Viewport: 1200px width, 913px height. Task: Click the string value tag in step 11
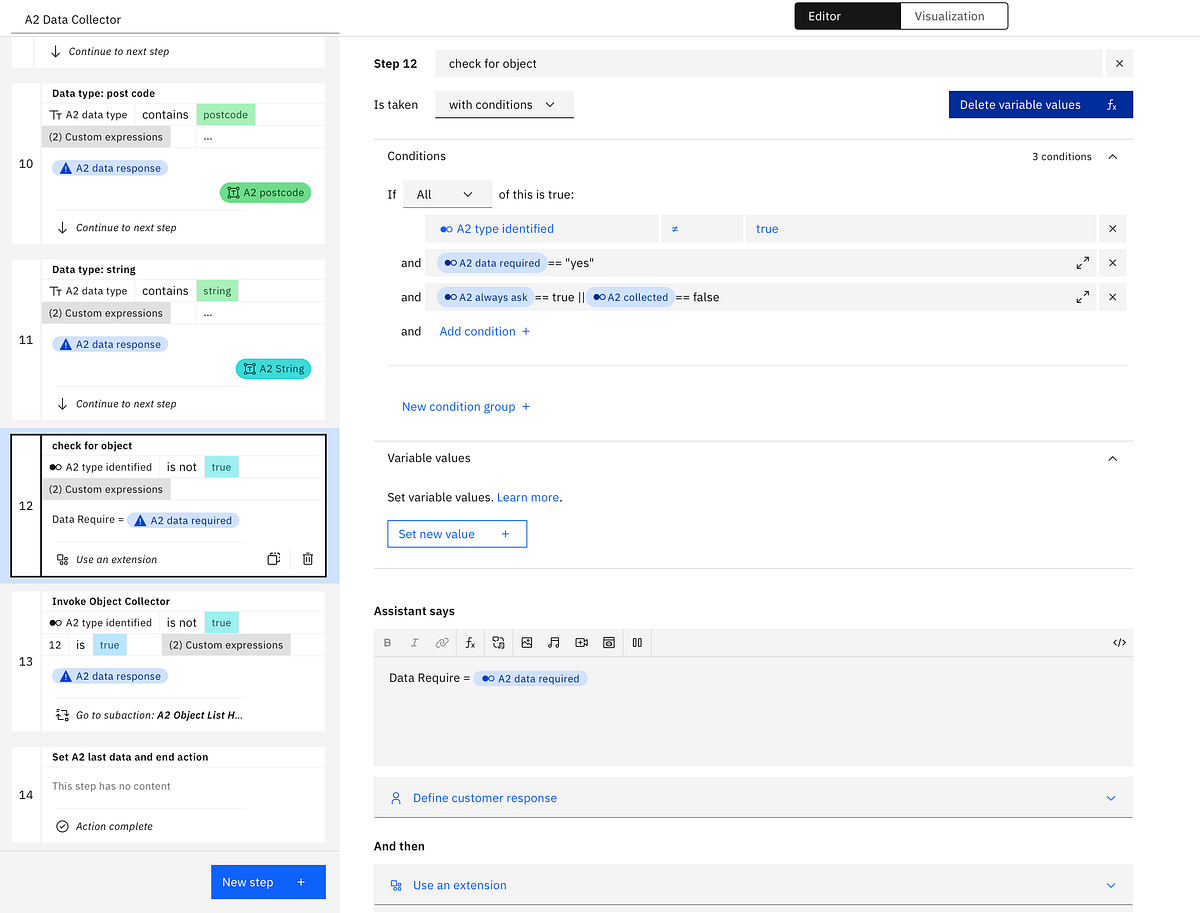tap(217, 291)
